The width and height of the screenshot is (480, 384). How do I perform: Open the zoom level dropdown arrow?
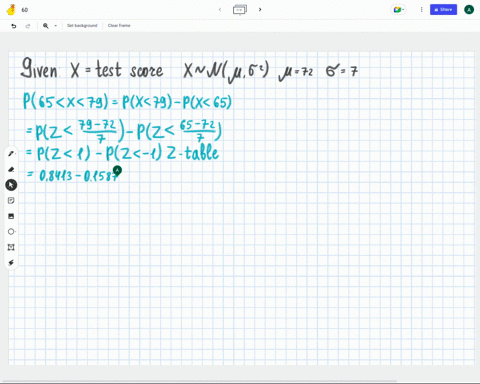[x=56, y=26]
